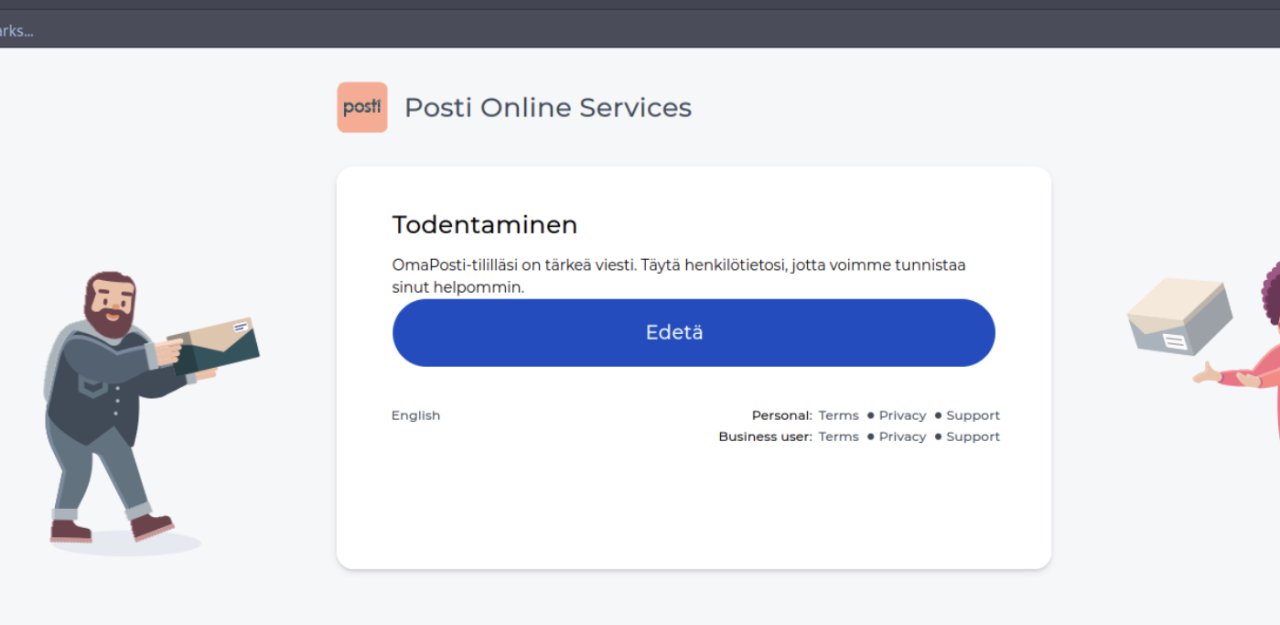Open the Business user Terms link
Viewport: 1280px width, 625px height.
pos(838,436)
